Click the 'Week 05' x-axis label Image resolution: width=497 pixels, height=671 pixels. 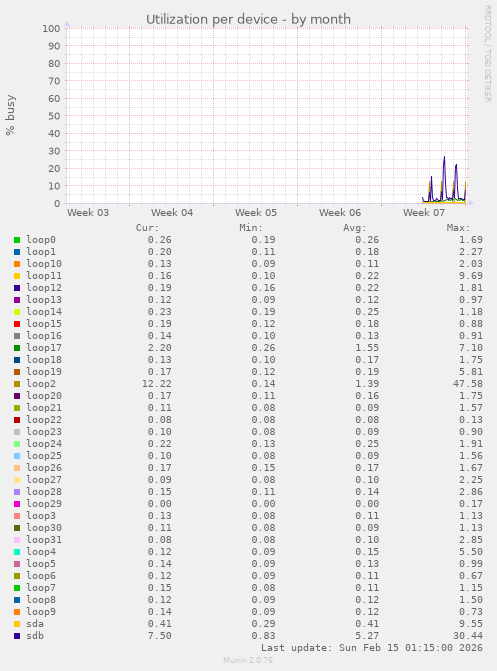[x=256, y=213]
